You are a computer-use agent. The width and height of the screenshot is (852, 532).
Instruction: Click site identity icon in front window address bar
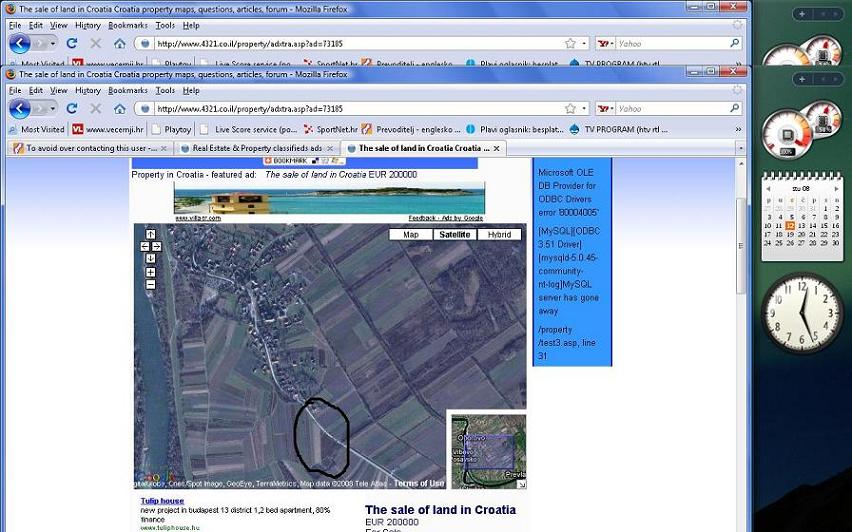coord(145,109)
